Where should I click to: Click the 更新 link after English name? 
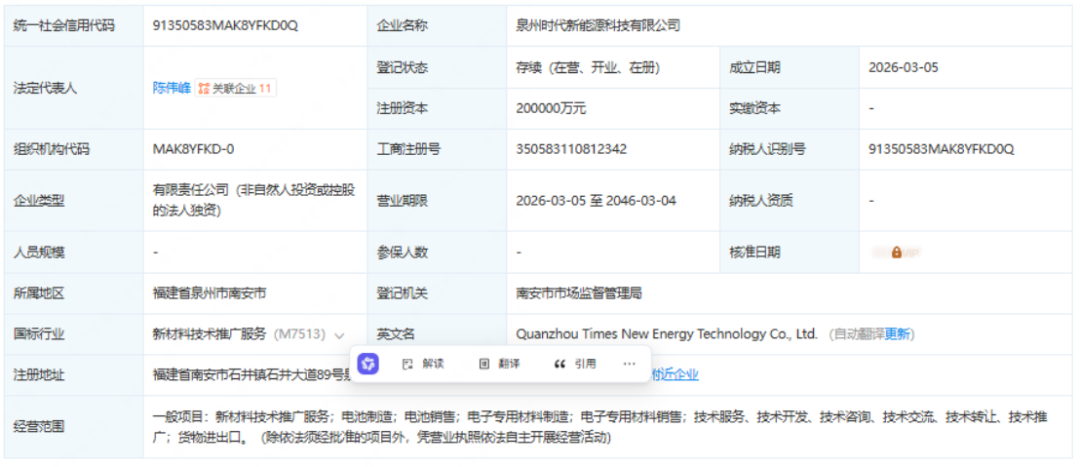[x=896, y=334]
